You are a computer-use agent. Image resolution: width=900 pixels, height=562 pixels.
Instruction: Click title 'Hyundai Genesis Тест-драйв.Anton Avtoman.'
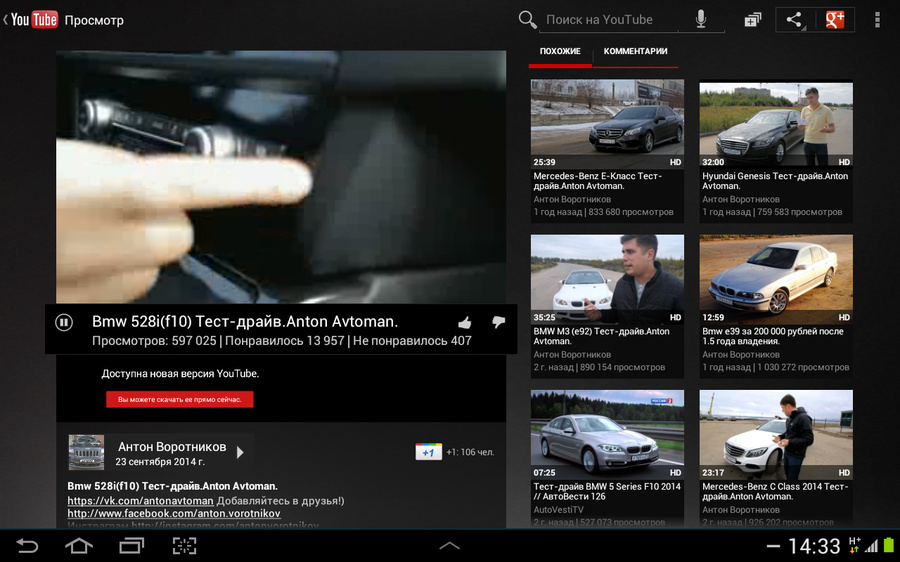point(775,181)
